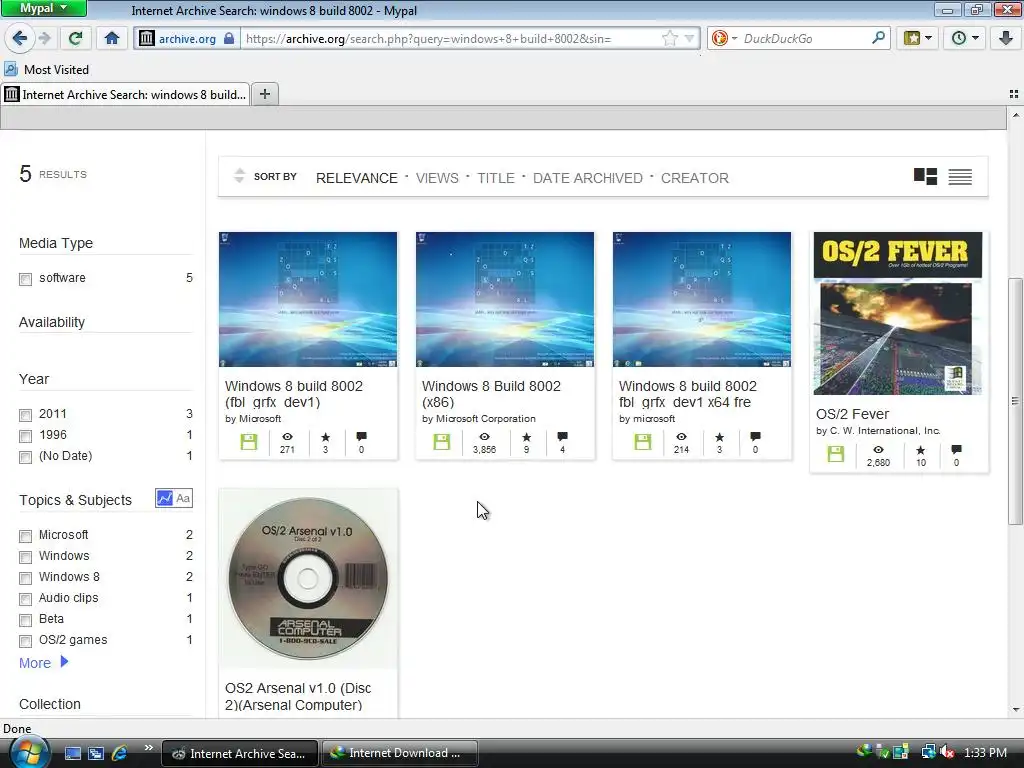Open the Downloads arrow button
The width and height of the screenshot is (1024, 768).
[x=1006, y=39]
